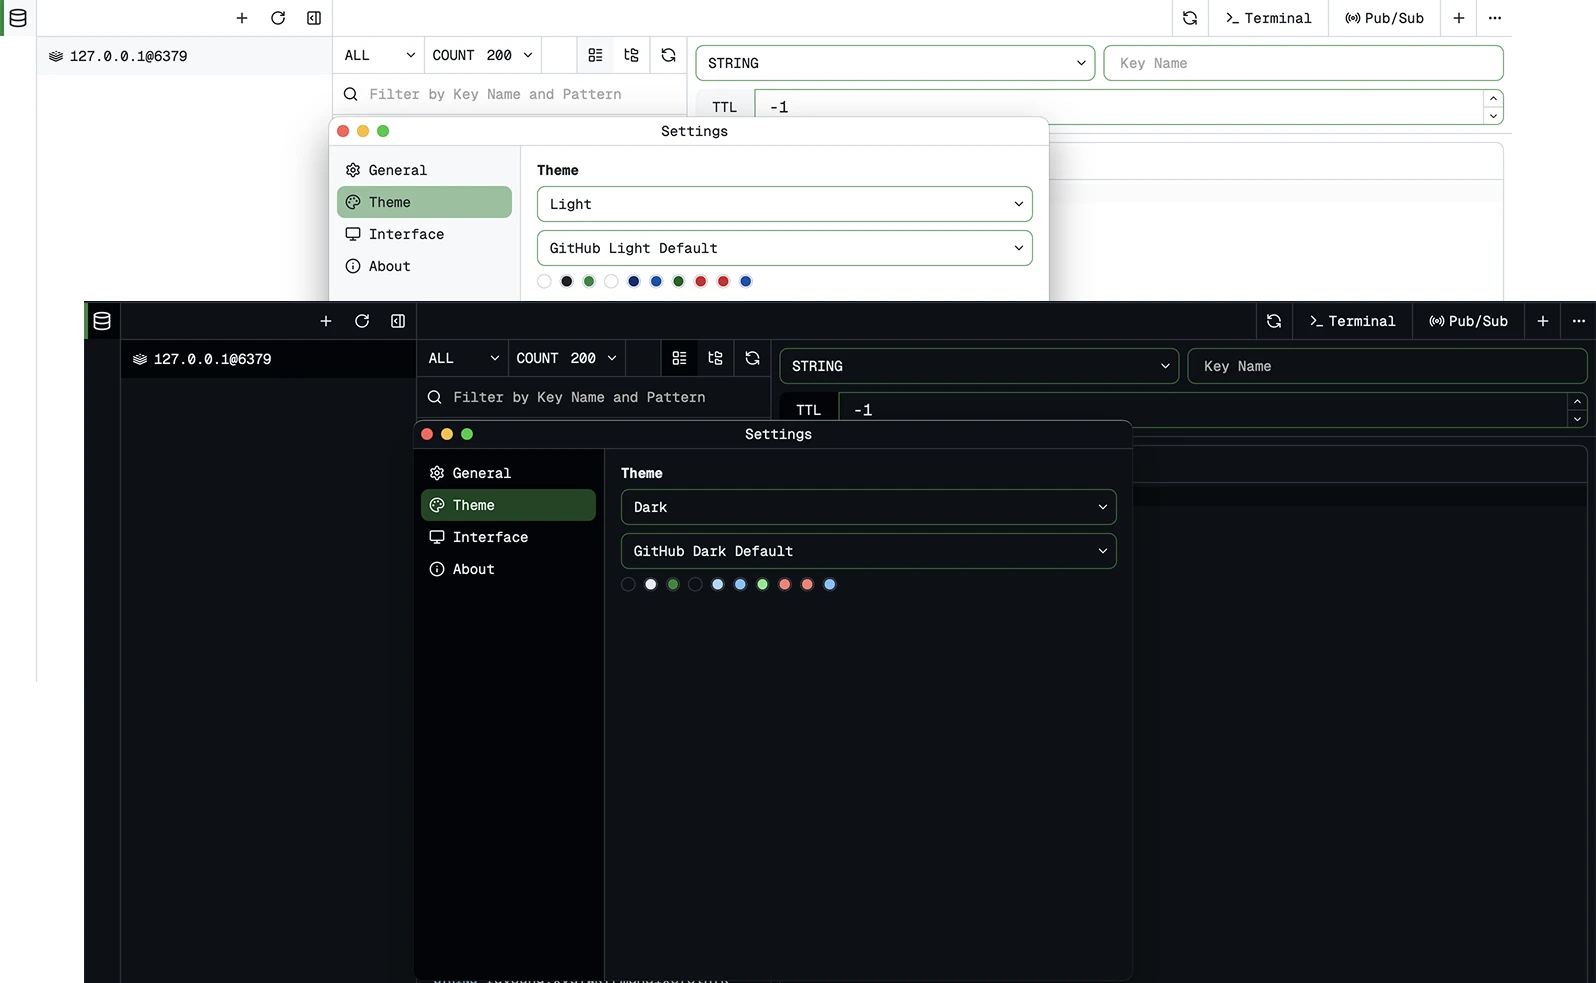
Task: Refresh connections in dark window sidebar
Action: [x=362, y=321]
